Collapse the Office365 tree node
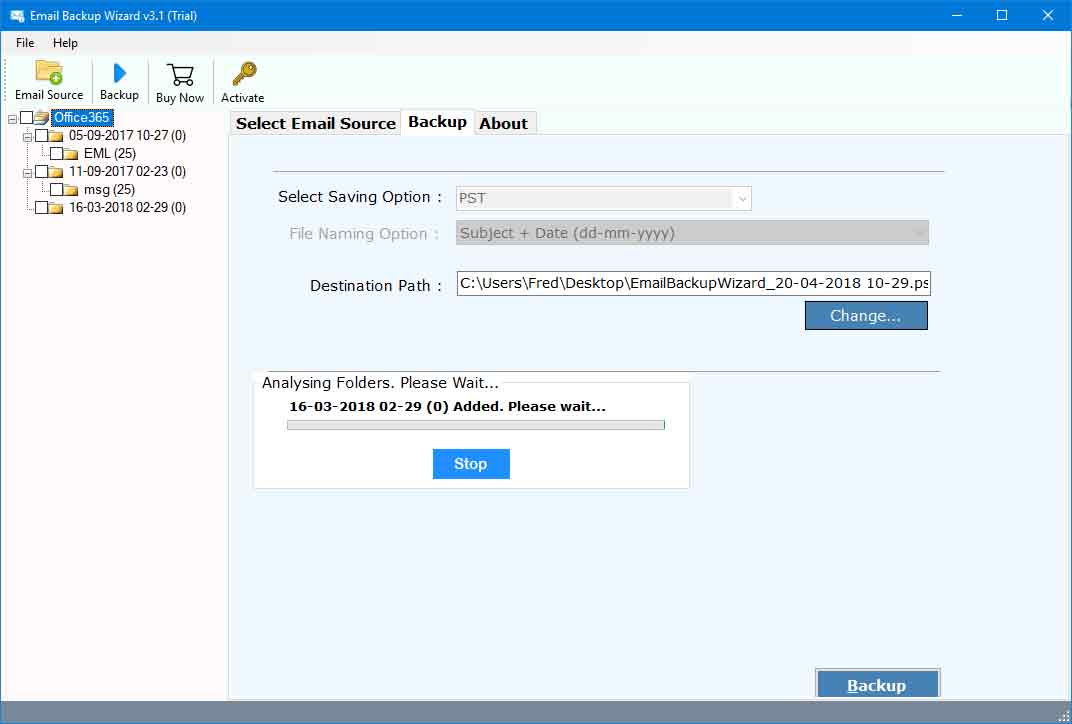The image size is (1072, 724). [12, 119]
